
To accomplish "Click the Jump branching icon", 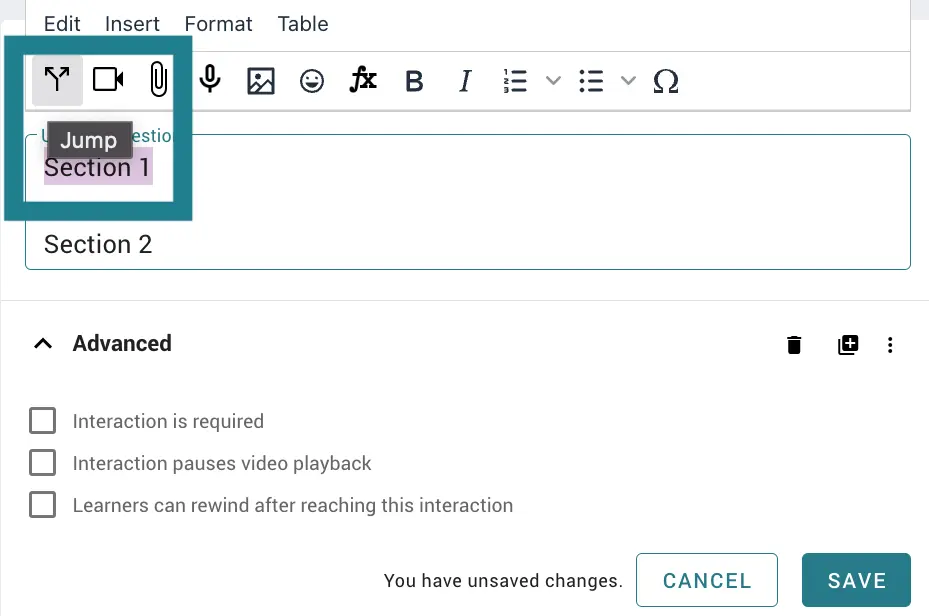I will 57,81.
